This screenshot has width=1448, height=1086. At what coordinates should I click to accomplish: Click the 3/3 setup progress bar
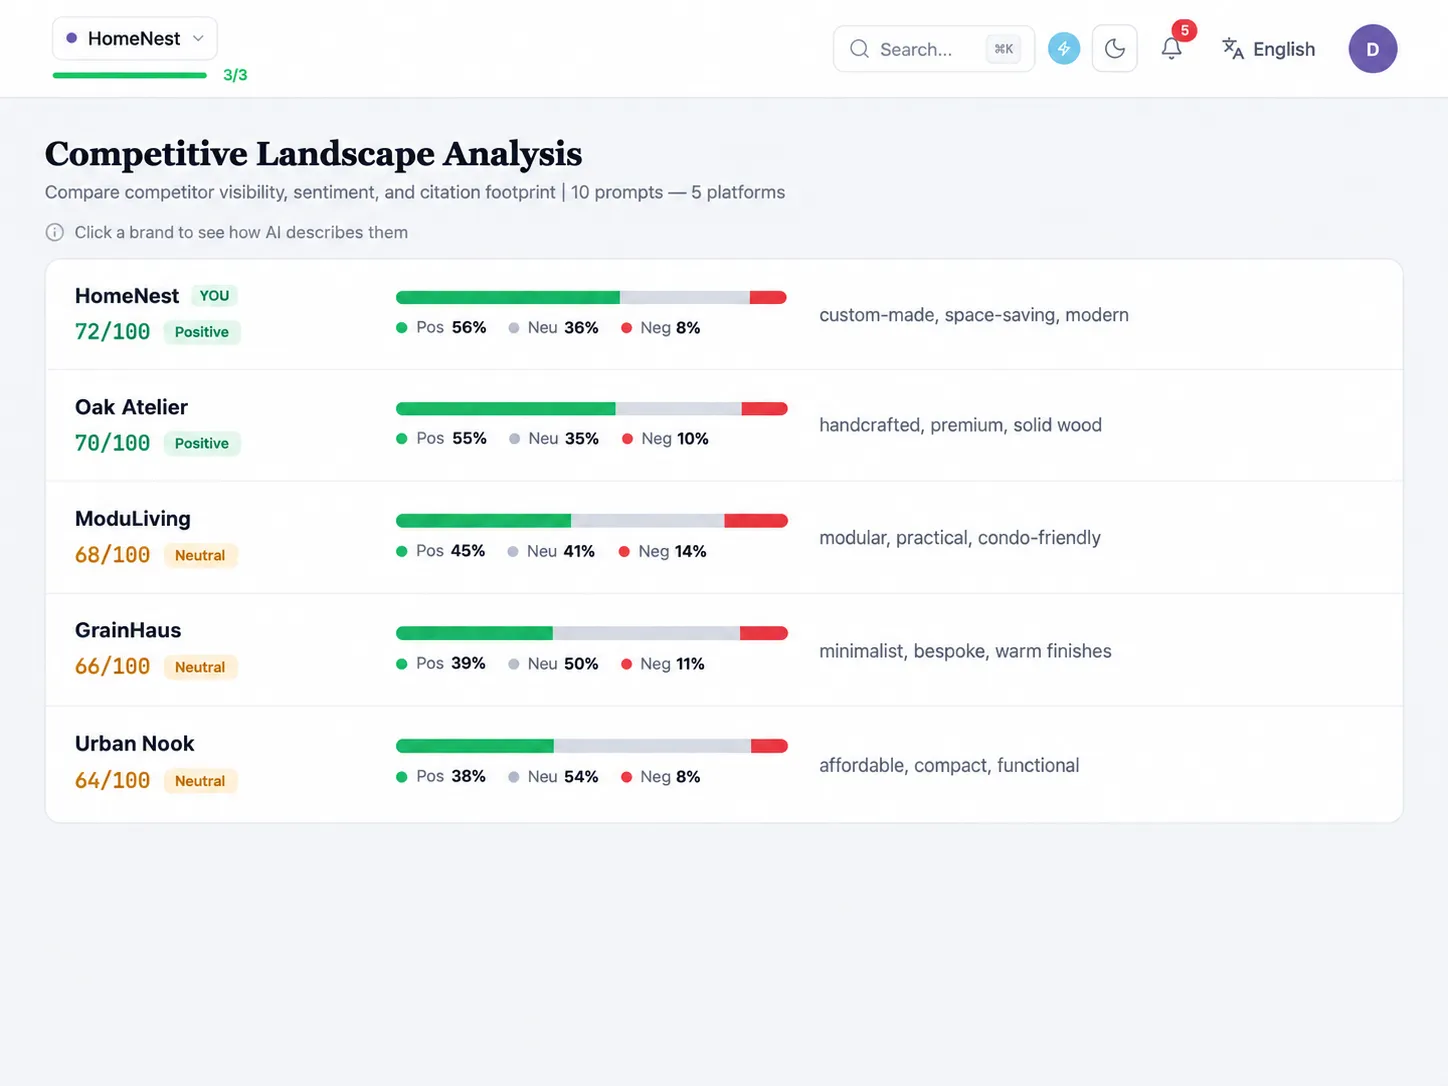coord(130,75)
